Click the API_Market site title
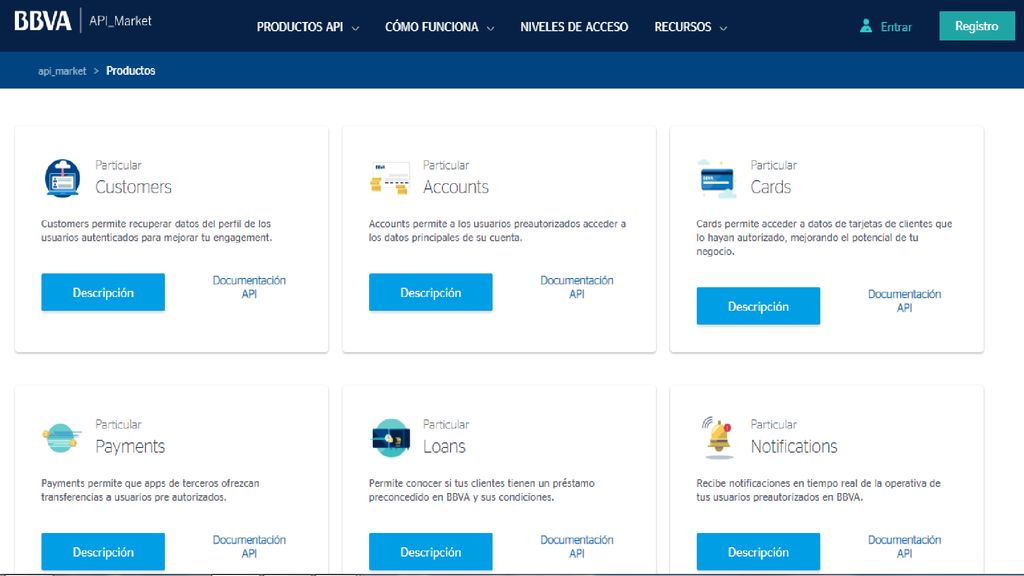Image resolution: width=1024 pixels, height=576 pixels. 120,21
